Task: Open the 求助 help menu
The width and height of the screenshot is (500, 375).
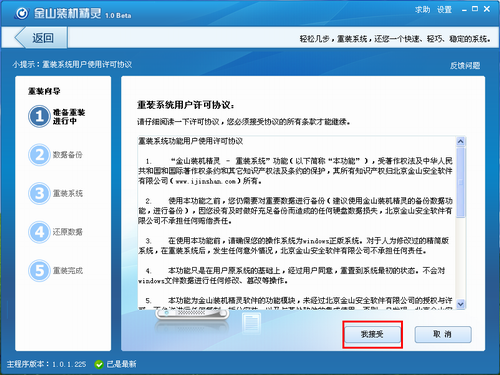Action: click(422, 10)
